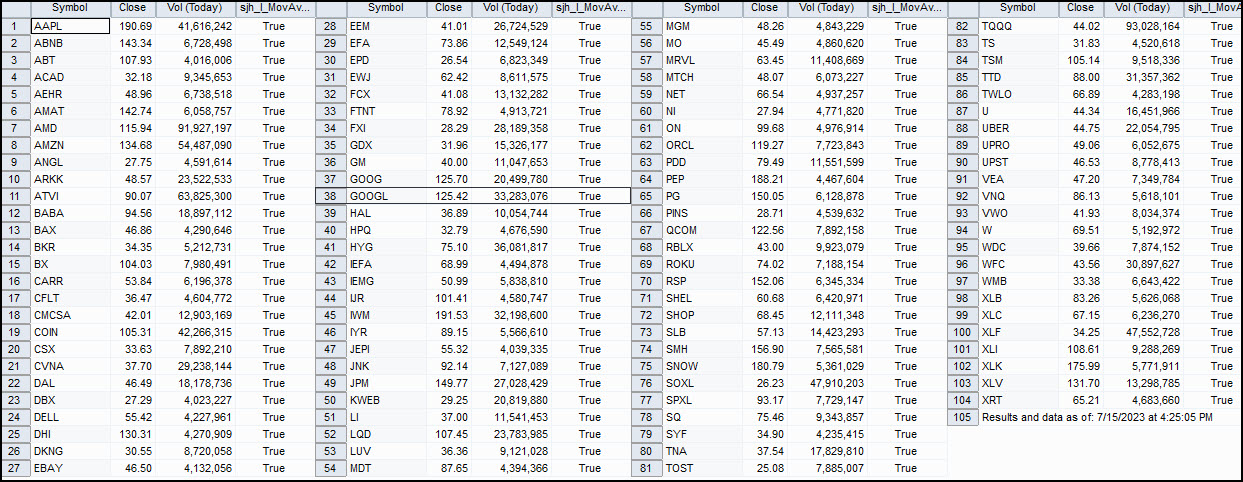Select the UPST symbol cell
The height and width of the screenshot is (482, 1243).
point(1017,162)
